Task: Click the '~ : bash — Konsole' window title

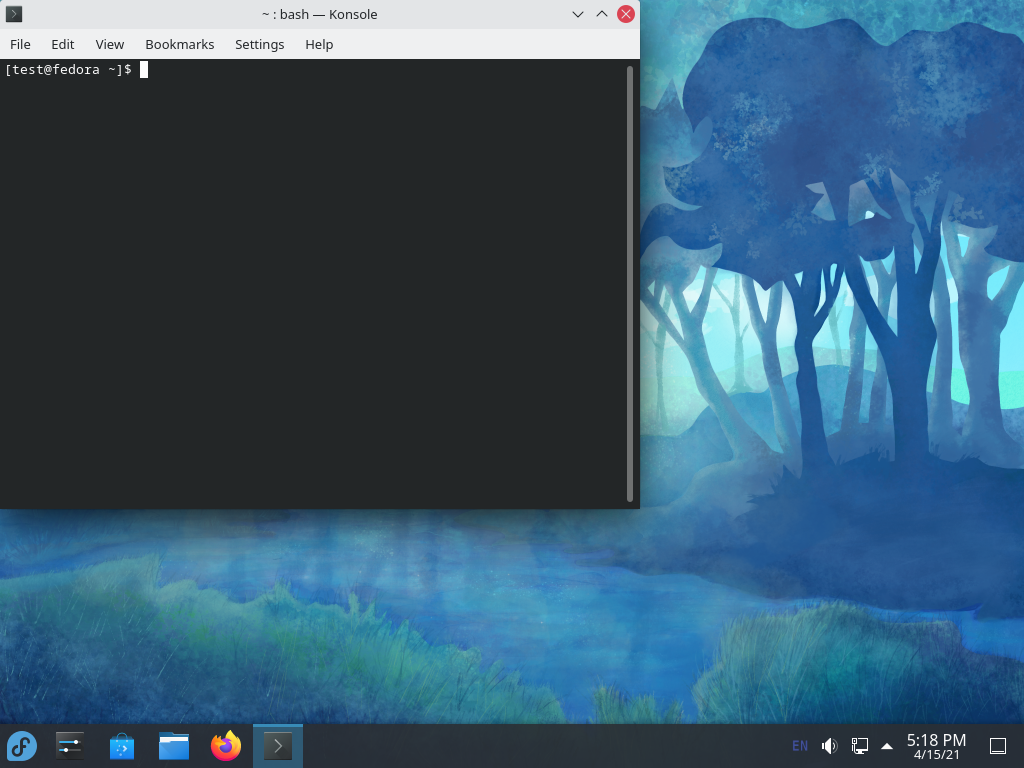Action: [x=320, y=14]
